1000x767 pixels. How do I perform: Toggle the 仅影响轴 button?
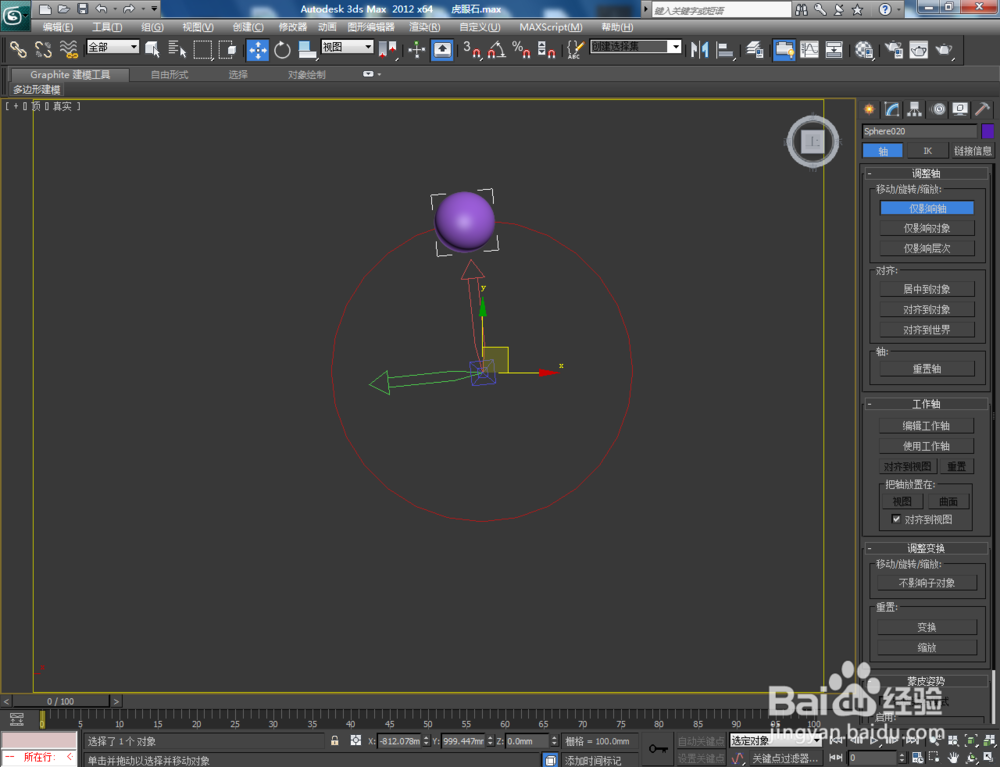coord(927,208)
